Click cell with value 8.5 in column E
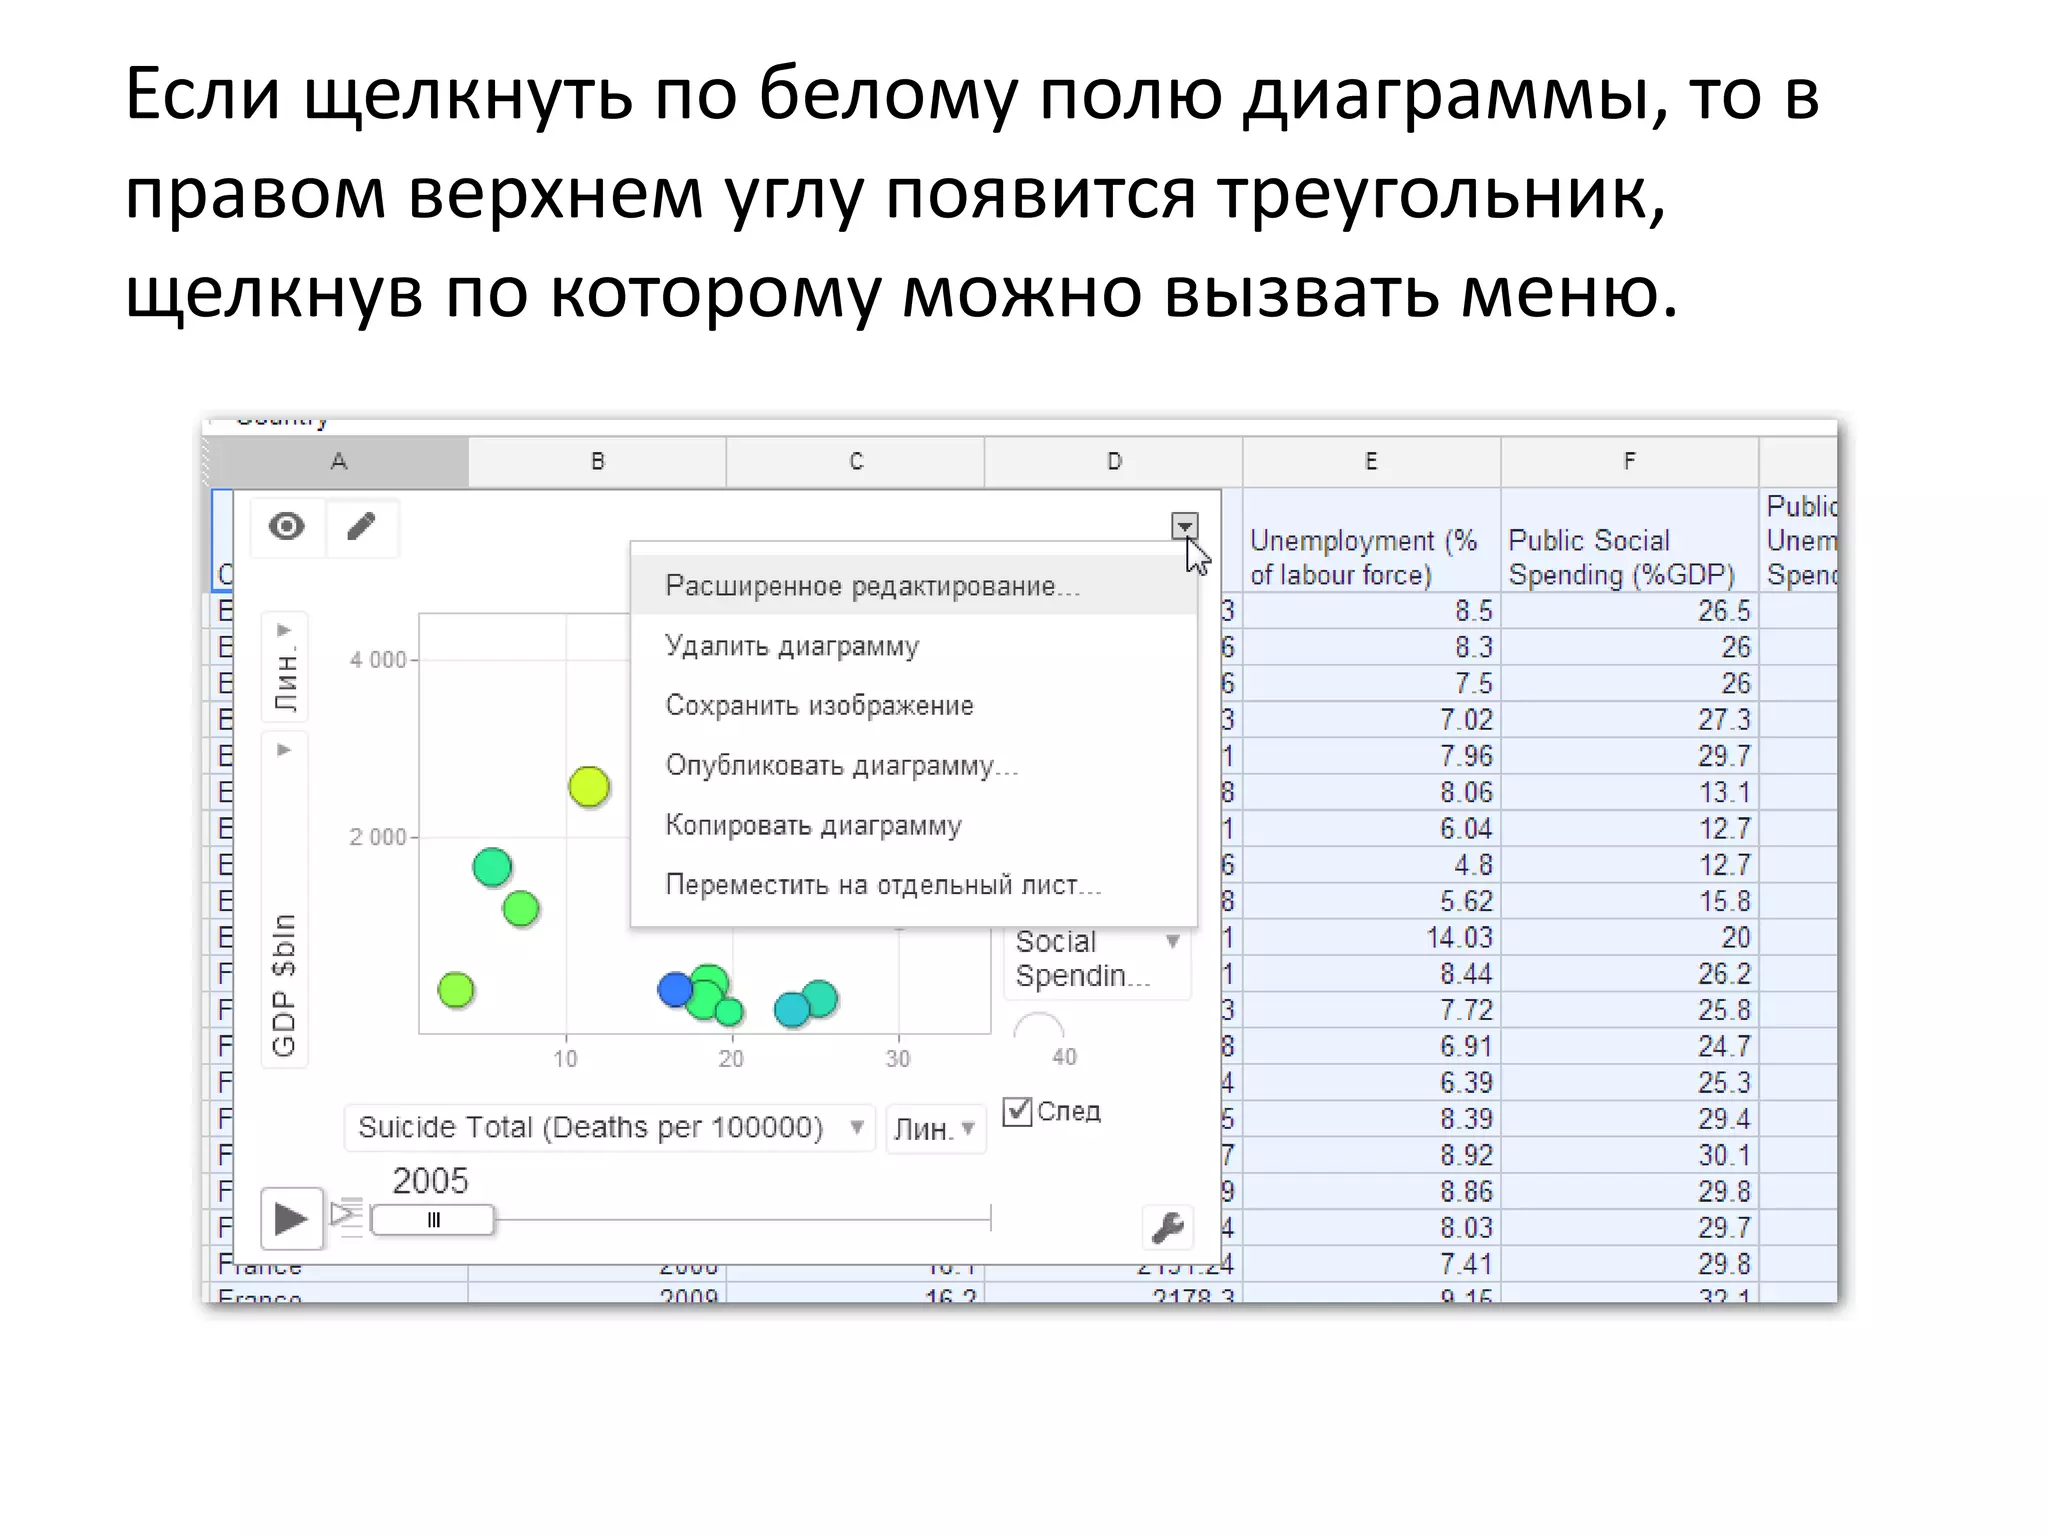This screenshot has height=1536, width=2048. (1371, 611)
